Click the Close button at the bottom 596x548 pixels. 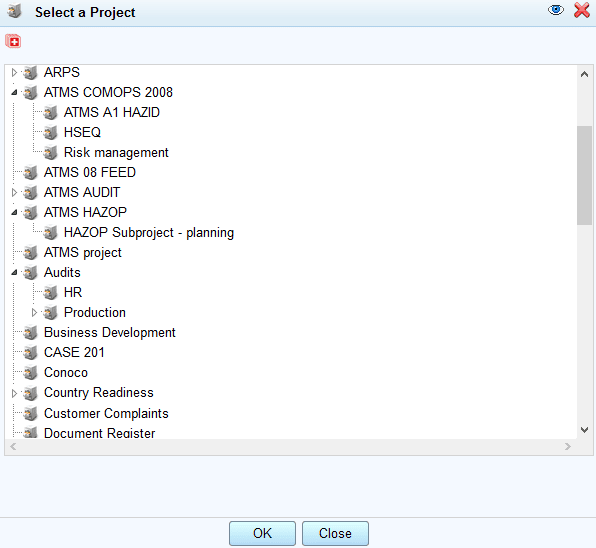pos(335,534)
